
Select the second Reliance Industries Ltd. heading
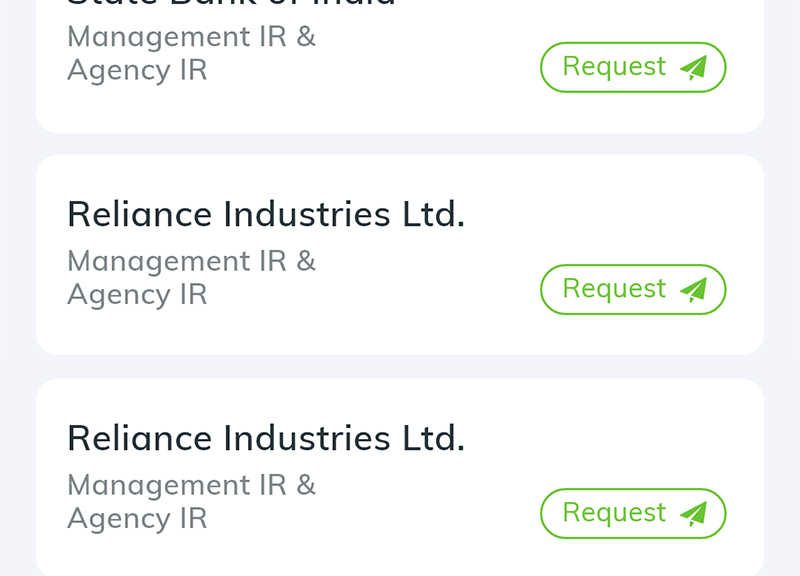pos(266,438)
